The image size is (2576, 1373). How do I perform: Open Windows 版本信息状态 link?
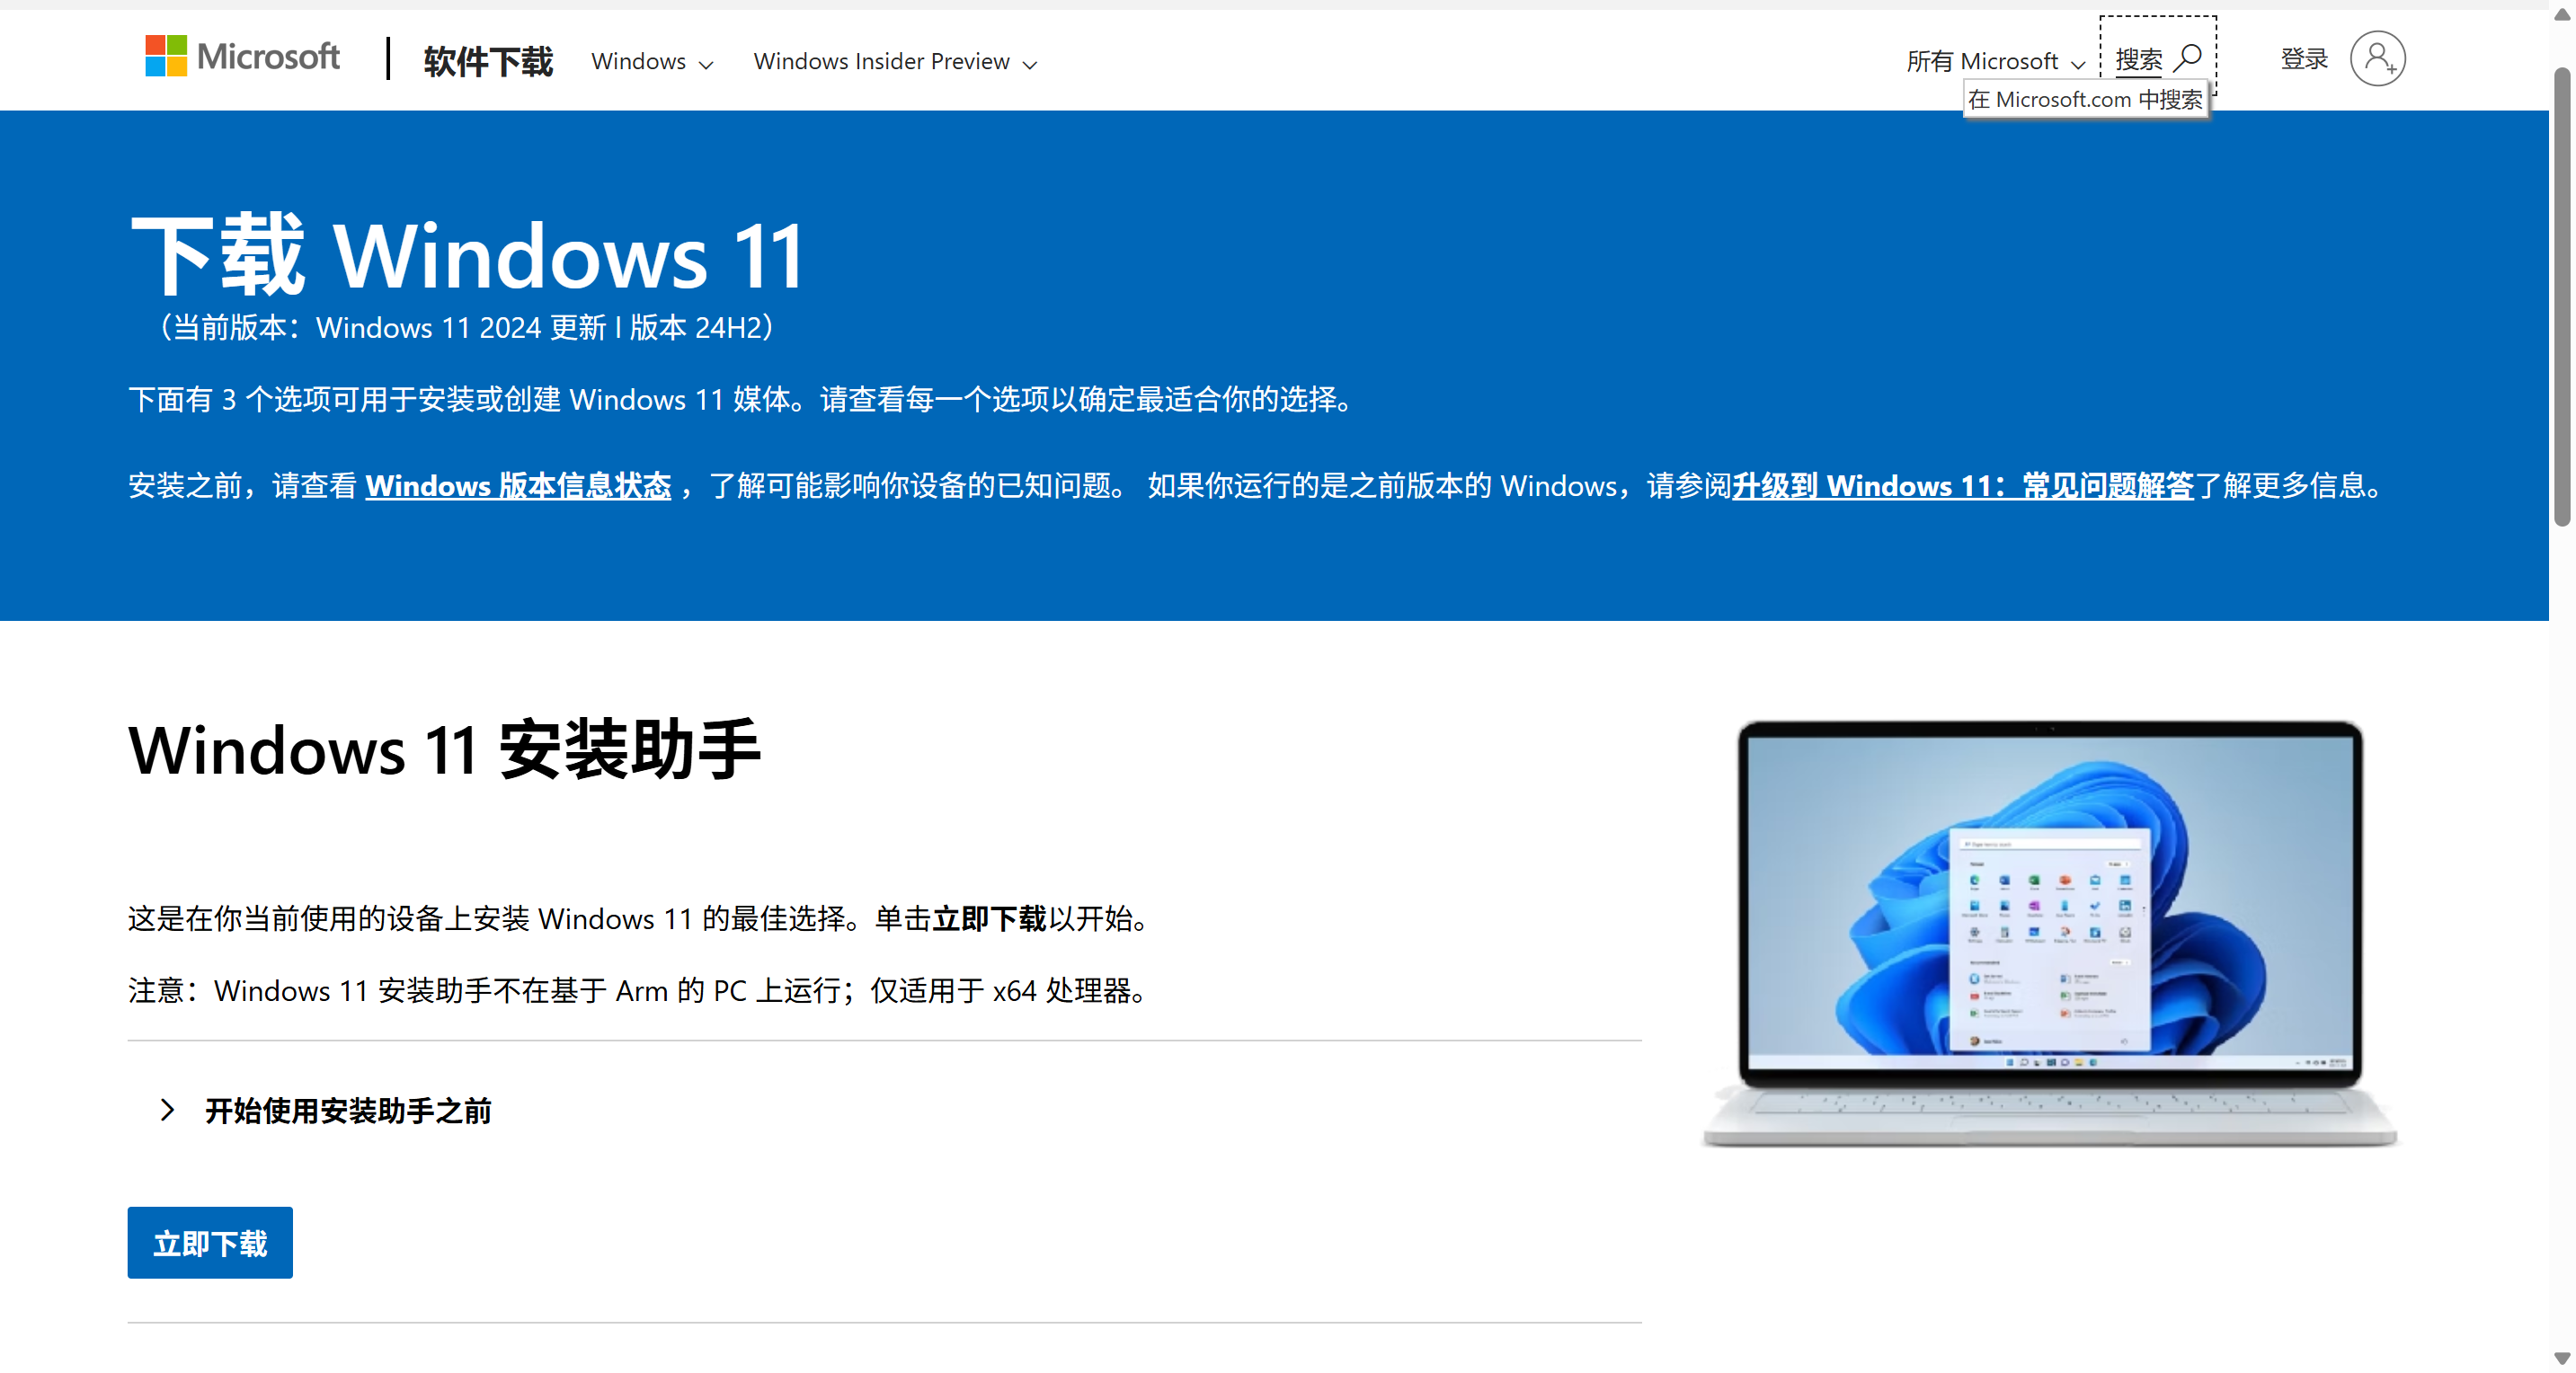coord(518,486)
